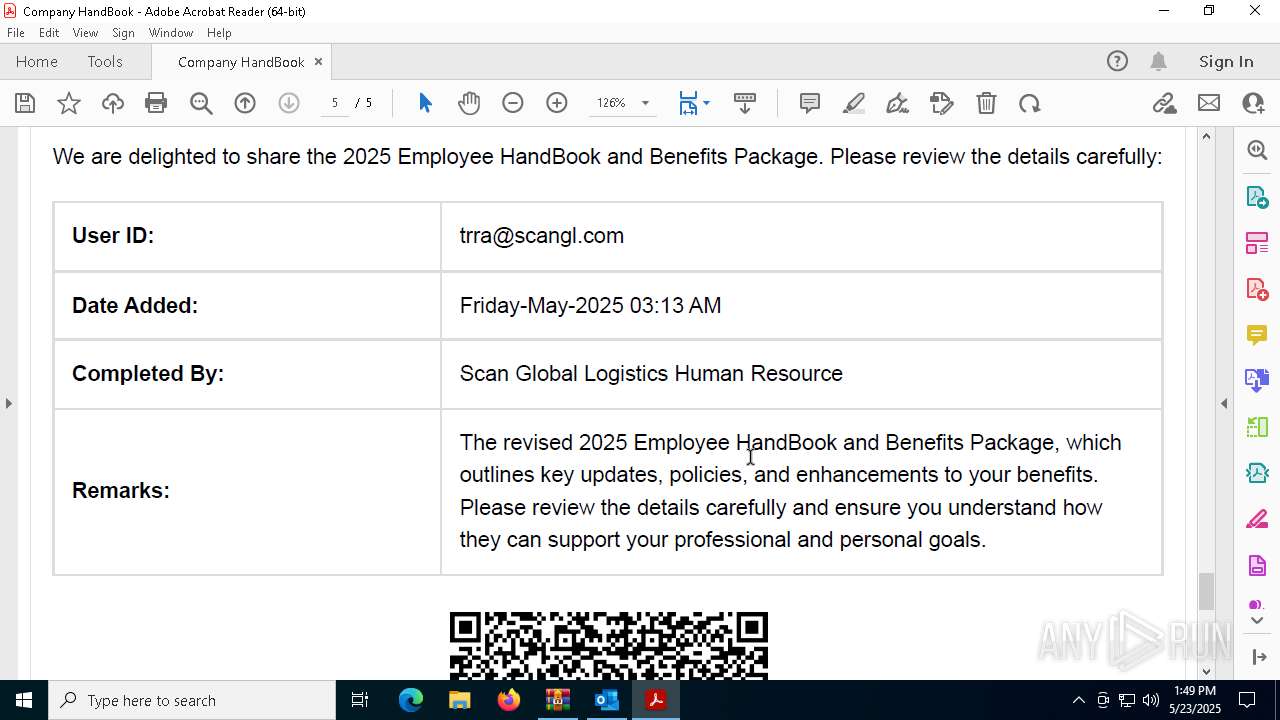Image resolution: width=1280 pixels, height=720 pixels.
Task: Share a link with the link icon
Action: click(1164, 103)
